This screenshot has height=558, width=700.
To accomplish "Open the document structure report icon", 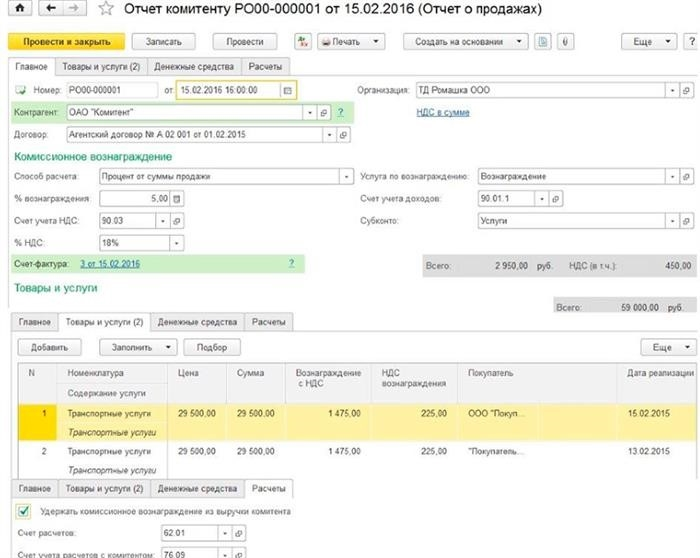I will (x=543, y=42).
